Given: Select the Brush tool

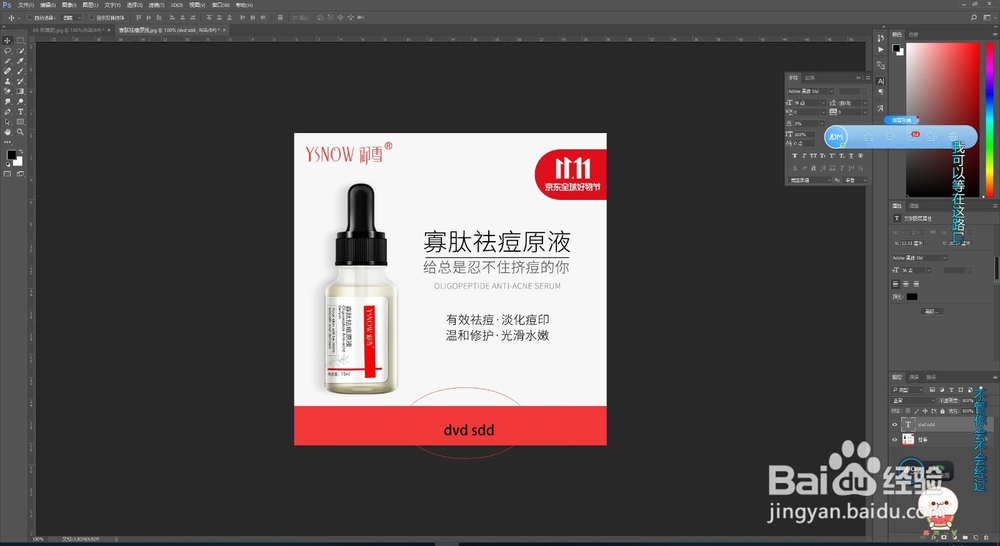Looking at the screenshot, I should click(20, 71).
